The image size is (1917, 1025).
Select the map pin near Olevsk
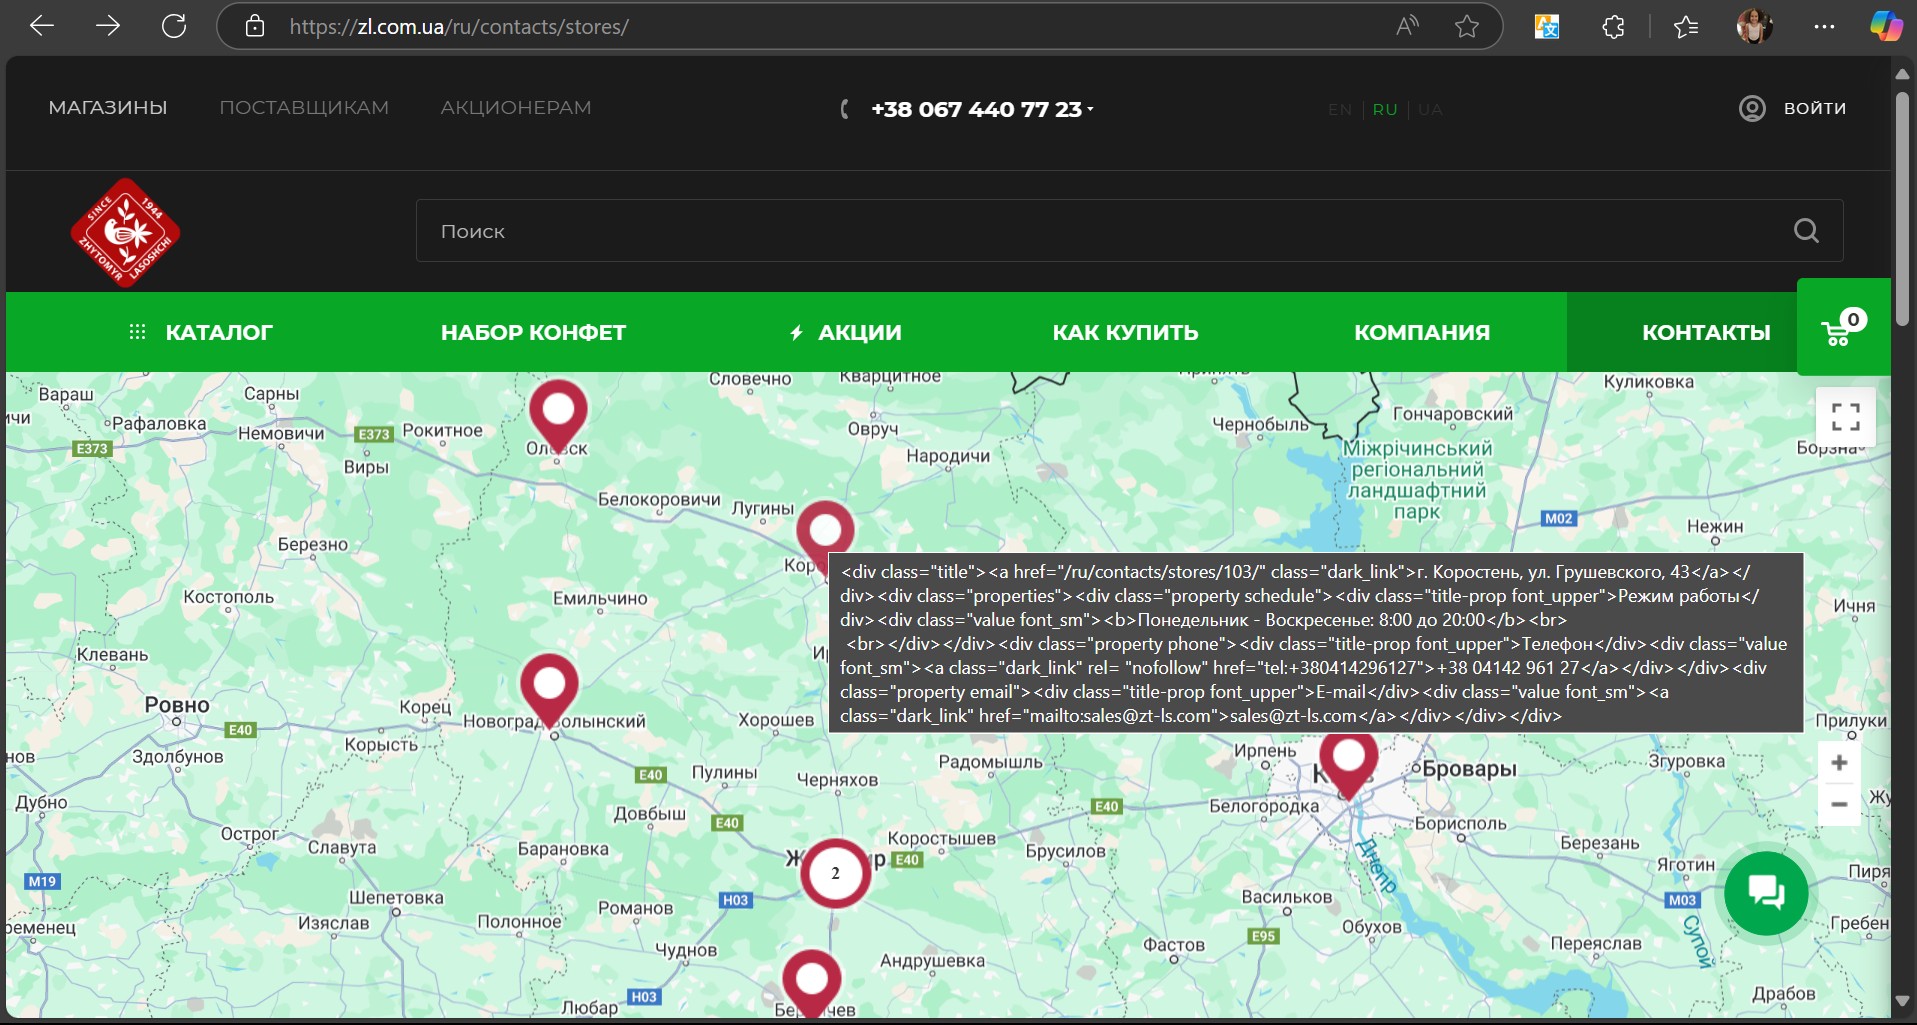[x=558, y=412]
